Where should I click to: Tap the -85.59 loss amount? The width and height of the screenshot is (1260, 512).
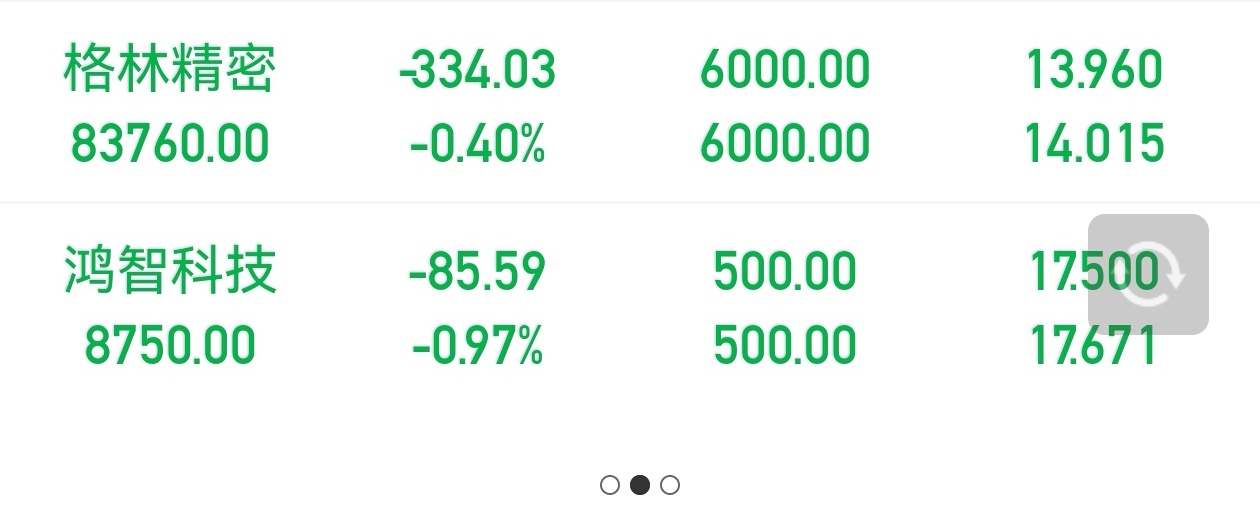pos(478,272)
